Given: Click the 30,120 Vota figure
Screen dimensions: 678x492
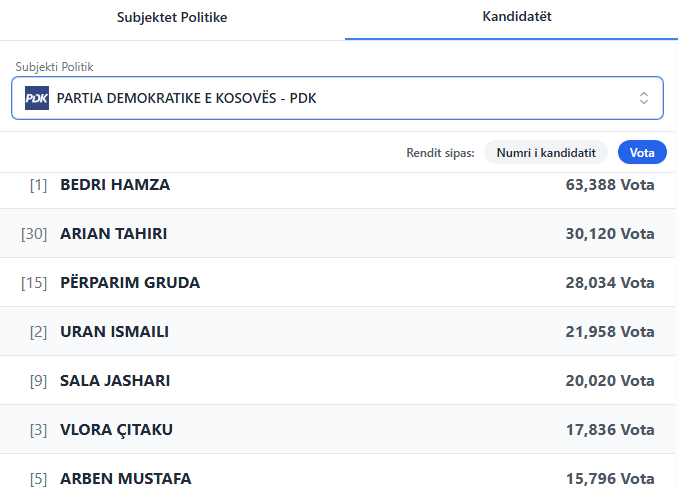Looking at the screenshot, I should click(x=609, y=234).
